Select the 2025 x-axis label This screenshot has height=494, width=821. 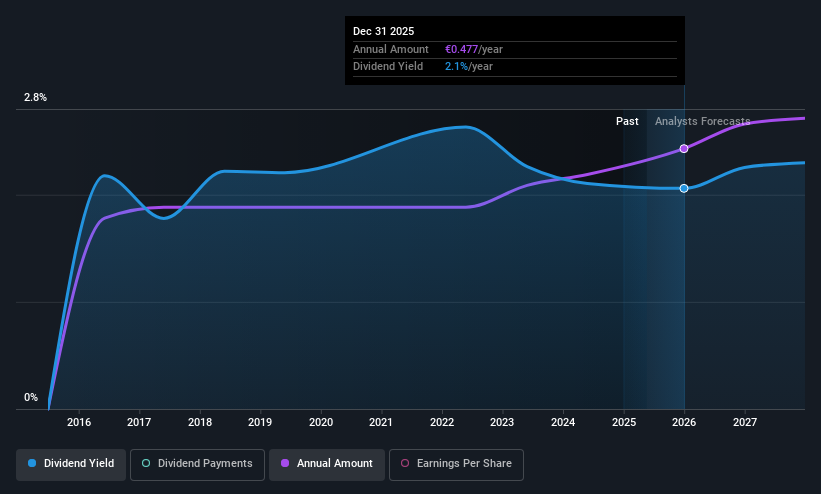pos(624,422)
